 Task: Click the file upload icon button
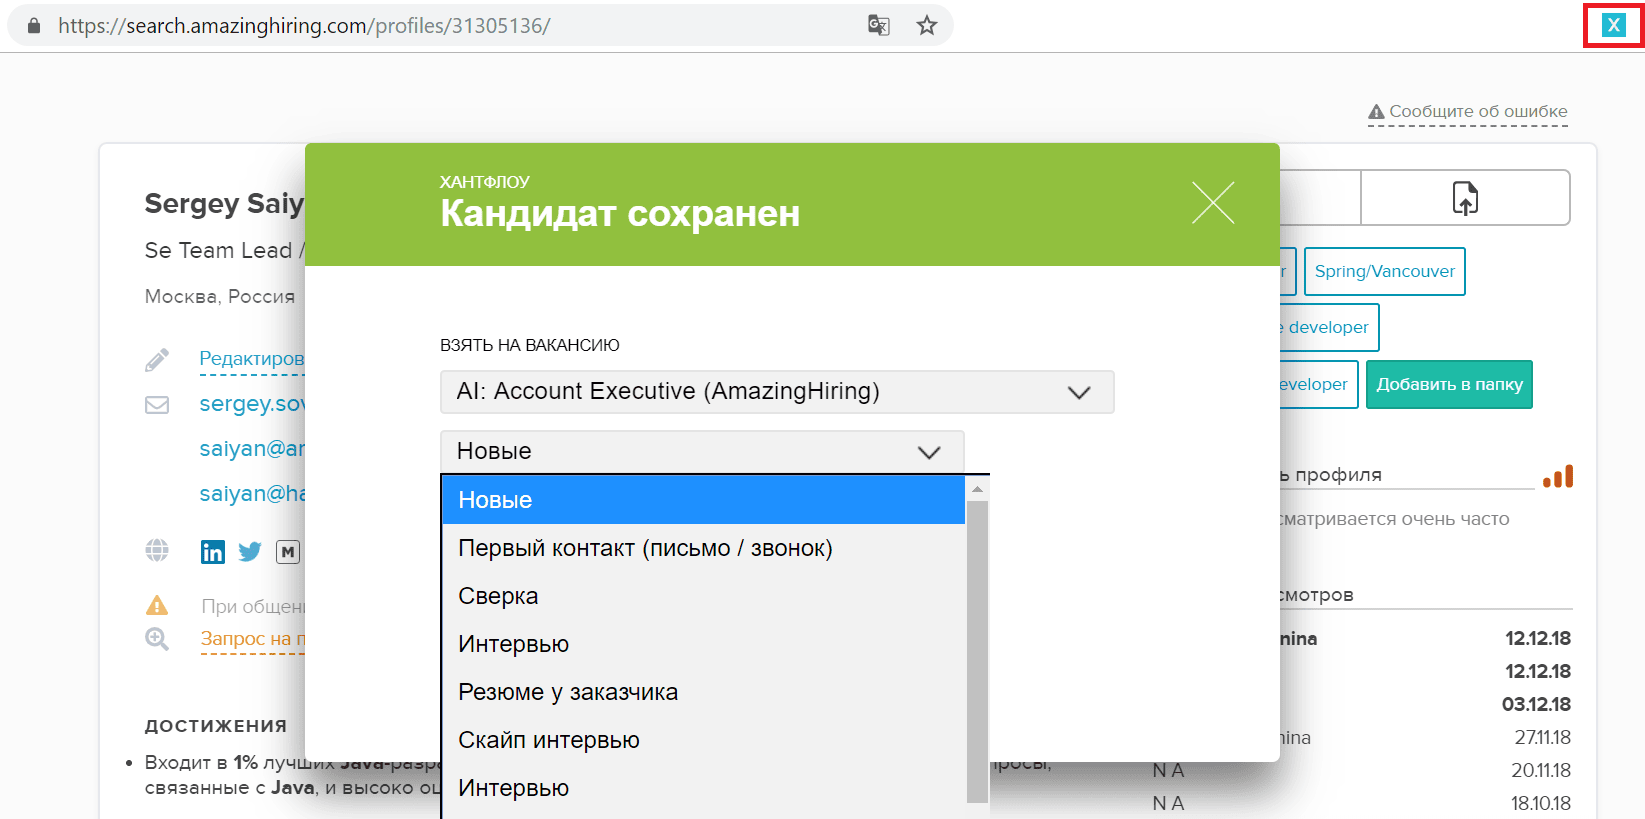tap(1465, 198)
